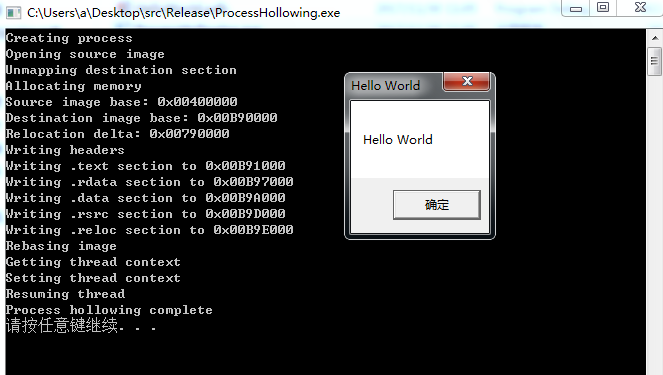The width and height of the screenshot is (663, 375).
Task: Click the scrollbar track below the thumb
Action: click(655, 224)
